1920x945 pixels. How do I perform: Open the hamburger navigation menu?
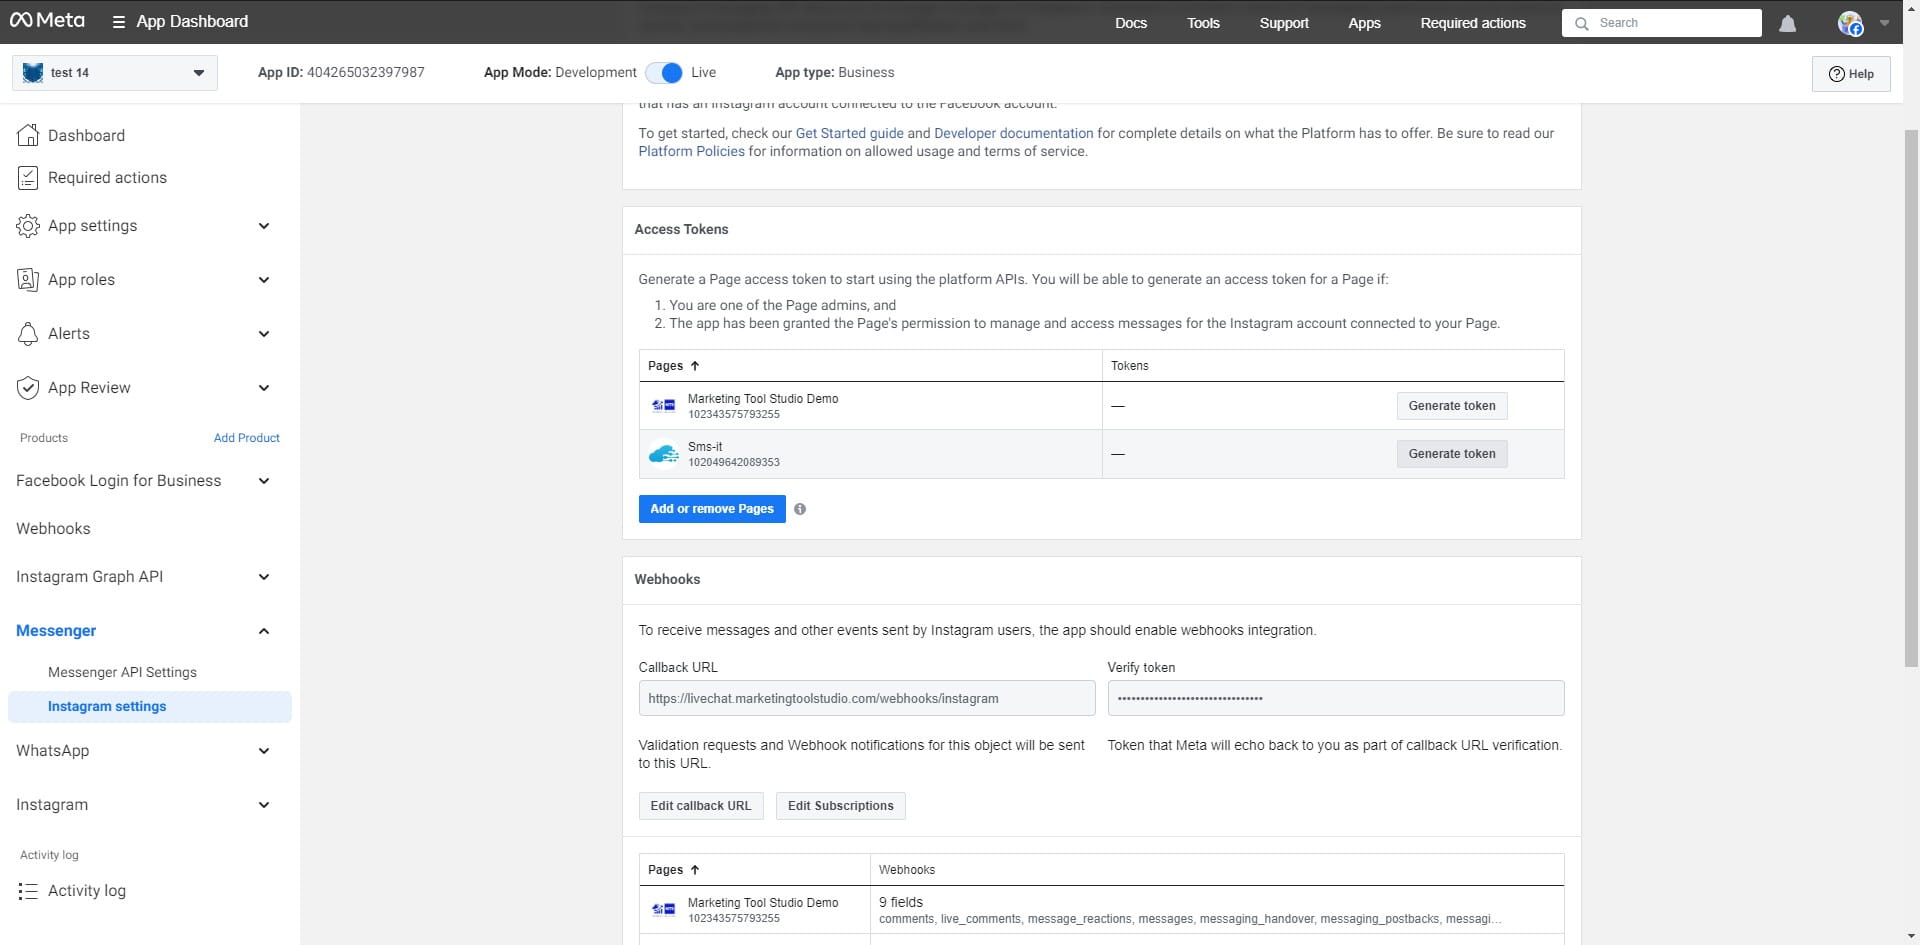pos(118,22)
